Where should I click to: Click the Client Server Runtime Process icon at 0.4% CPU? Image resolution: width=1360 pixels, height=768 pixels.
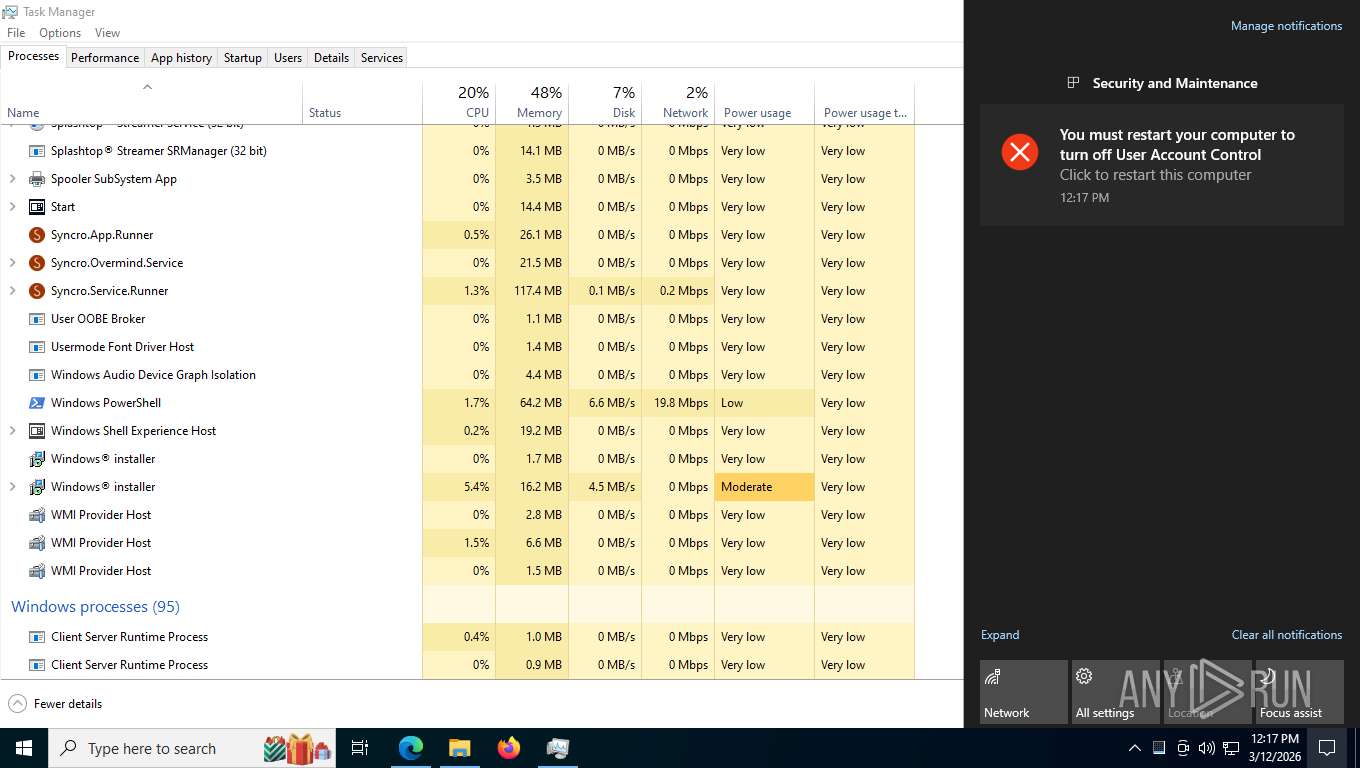pyautogui.click(x=37, y=637)
